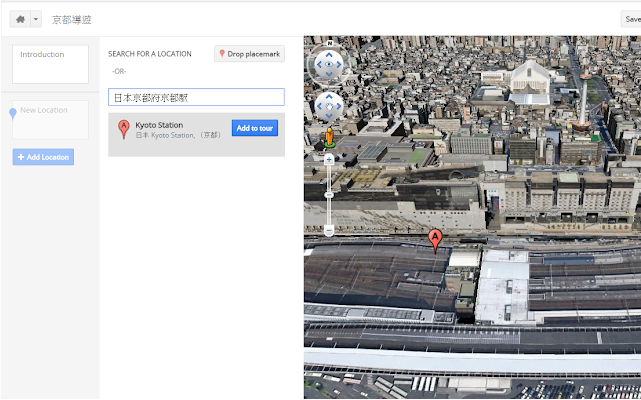Viewport: 641px width, 400px height.
Task: Click the Drop placemark button
Action: pyautogui.click(x=249, y=53)
